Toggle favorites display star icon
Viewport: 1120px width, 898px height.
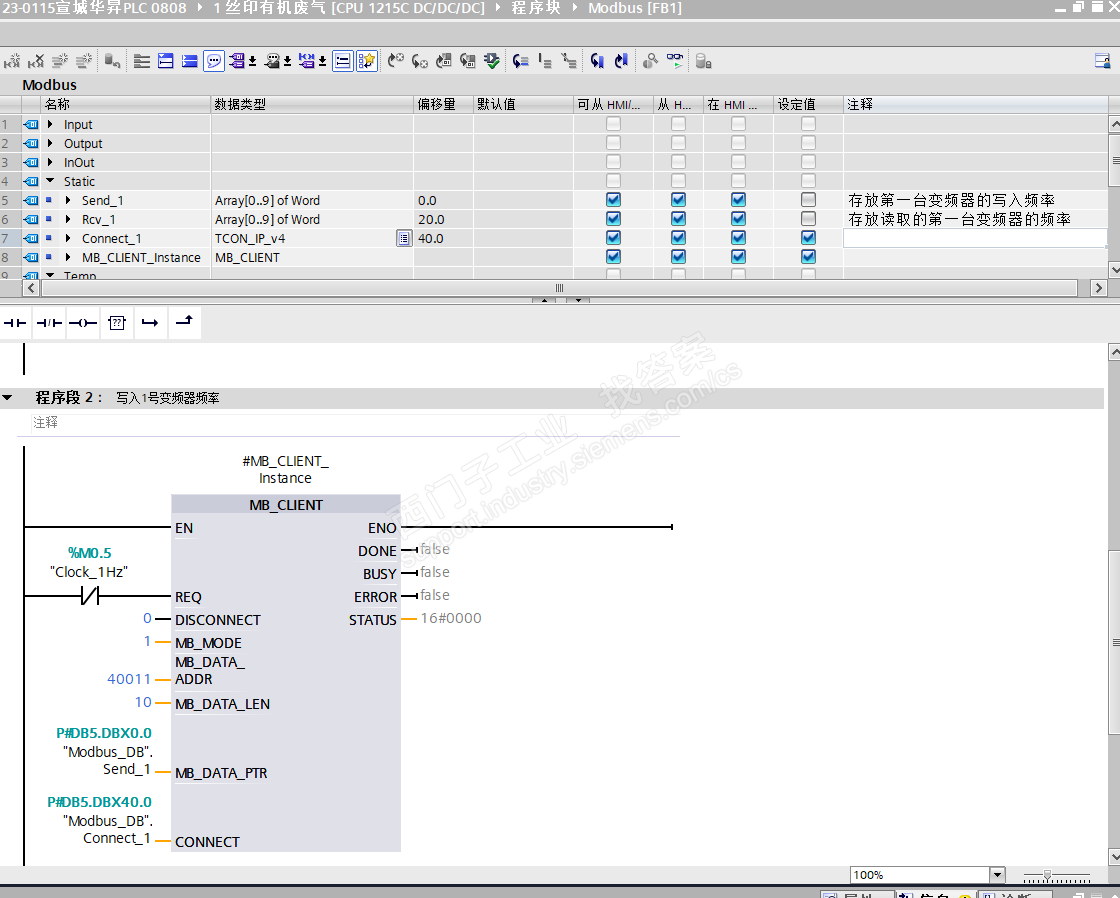(367, 61)
